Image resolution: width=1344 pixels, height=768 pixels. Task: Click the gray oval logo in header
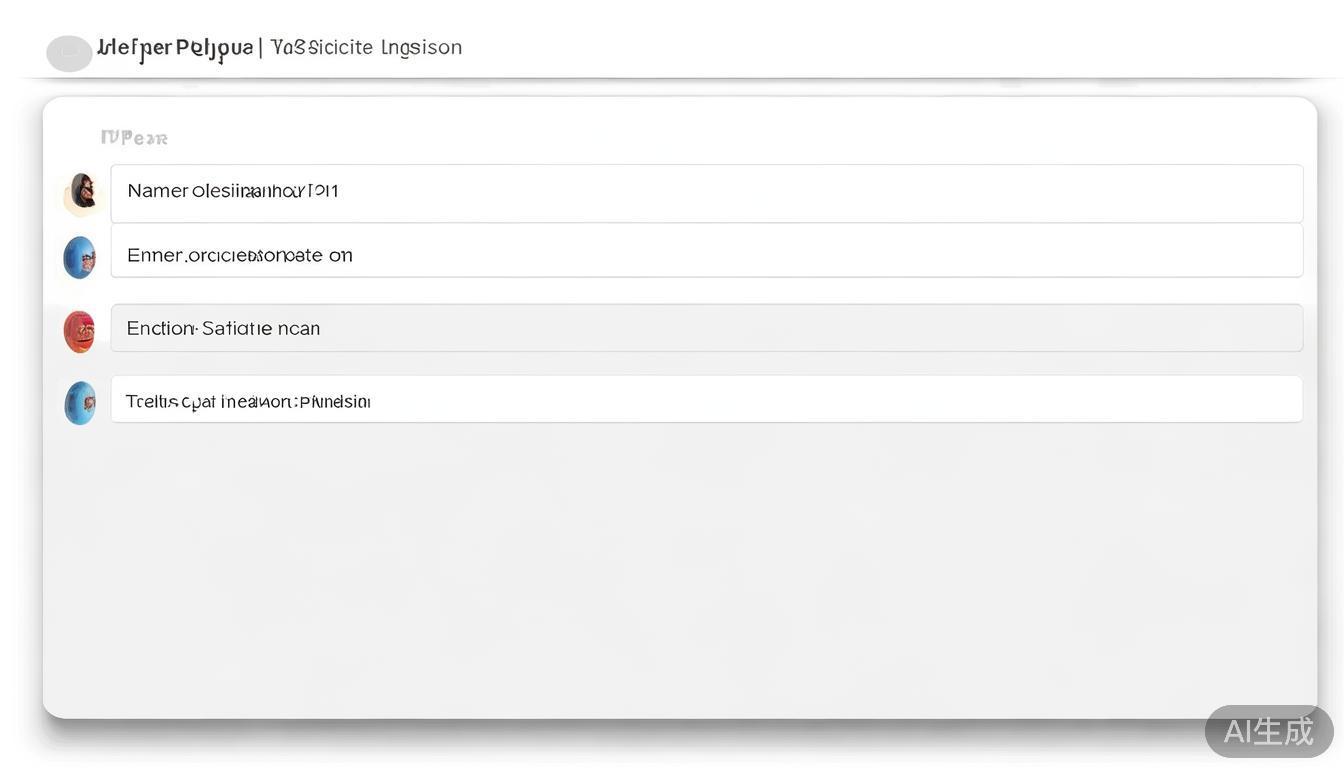click(69, 53)
